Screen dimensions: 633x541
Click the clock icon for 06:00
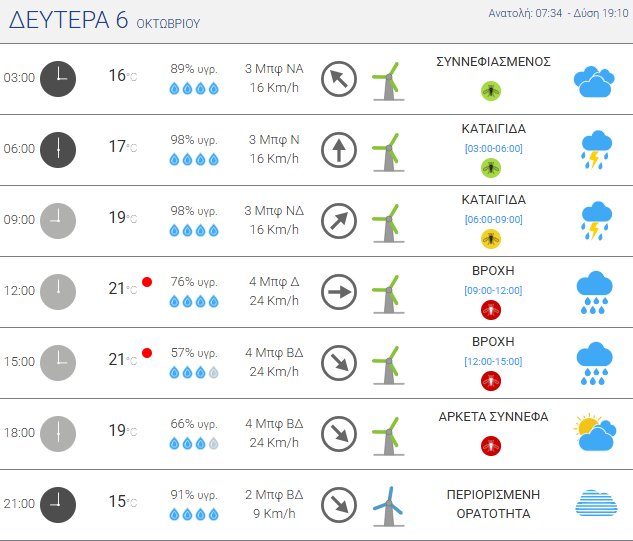pos(58,149)
